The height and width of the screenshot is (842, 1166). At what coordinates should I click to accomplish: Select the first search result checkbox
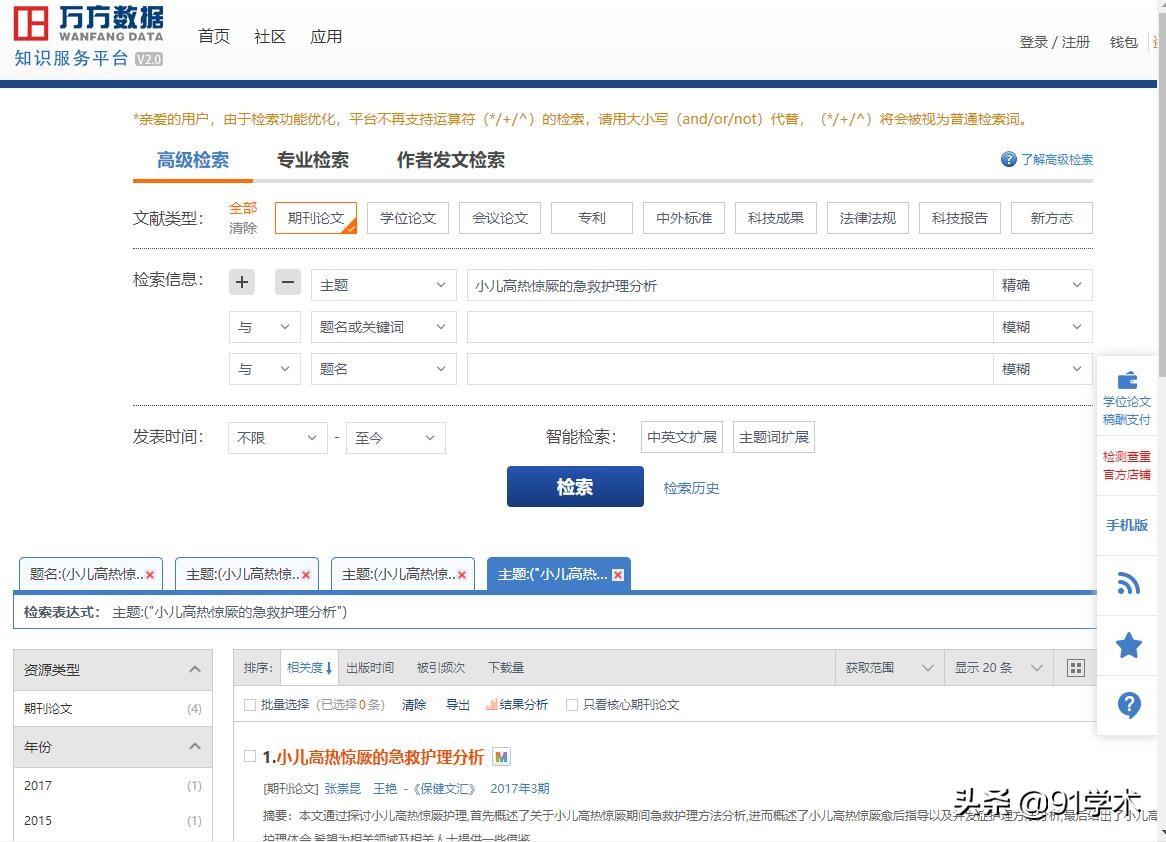(x=249, y=757)
